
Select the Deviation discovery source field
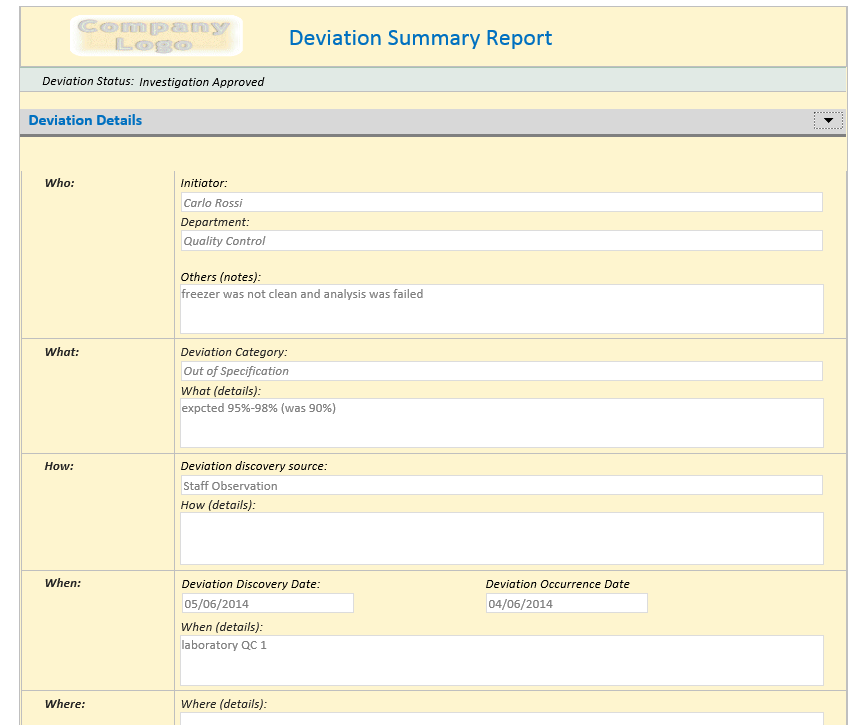[501, 485]
